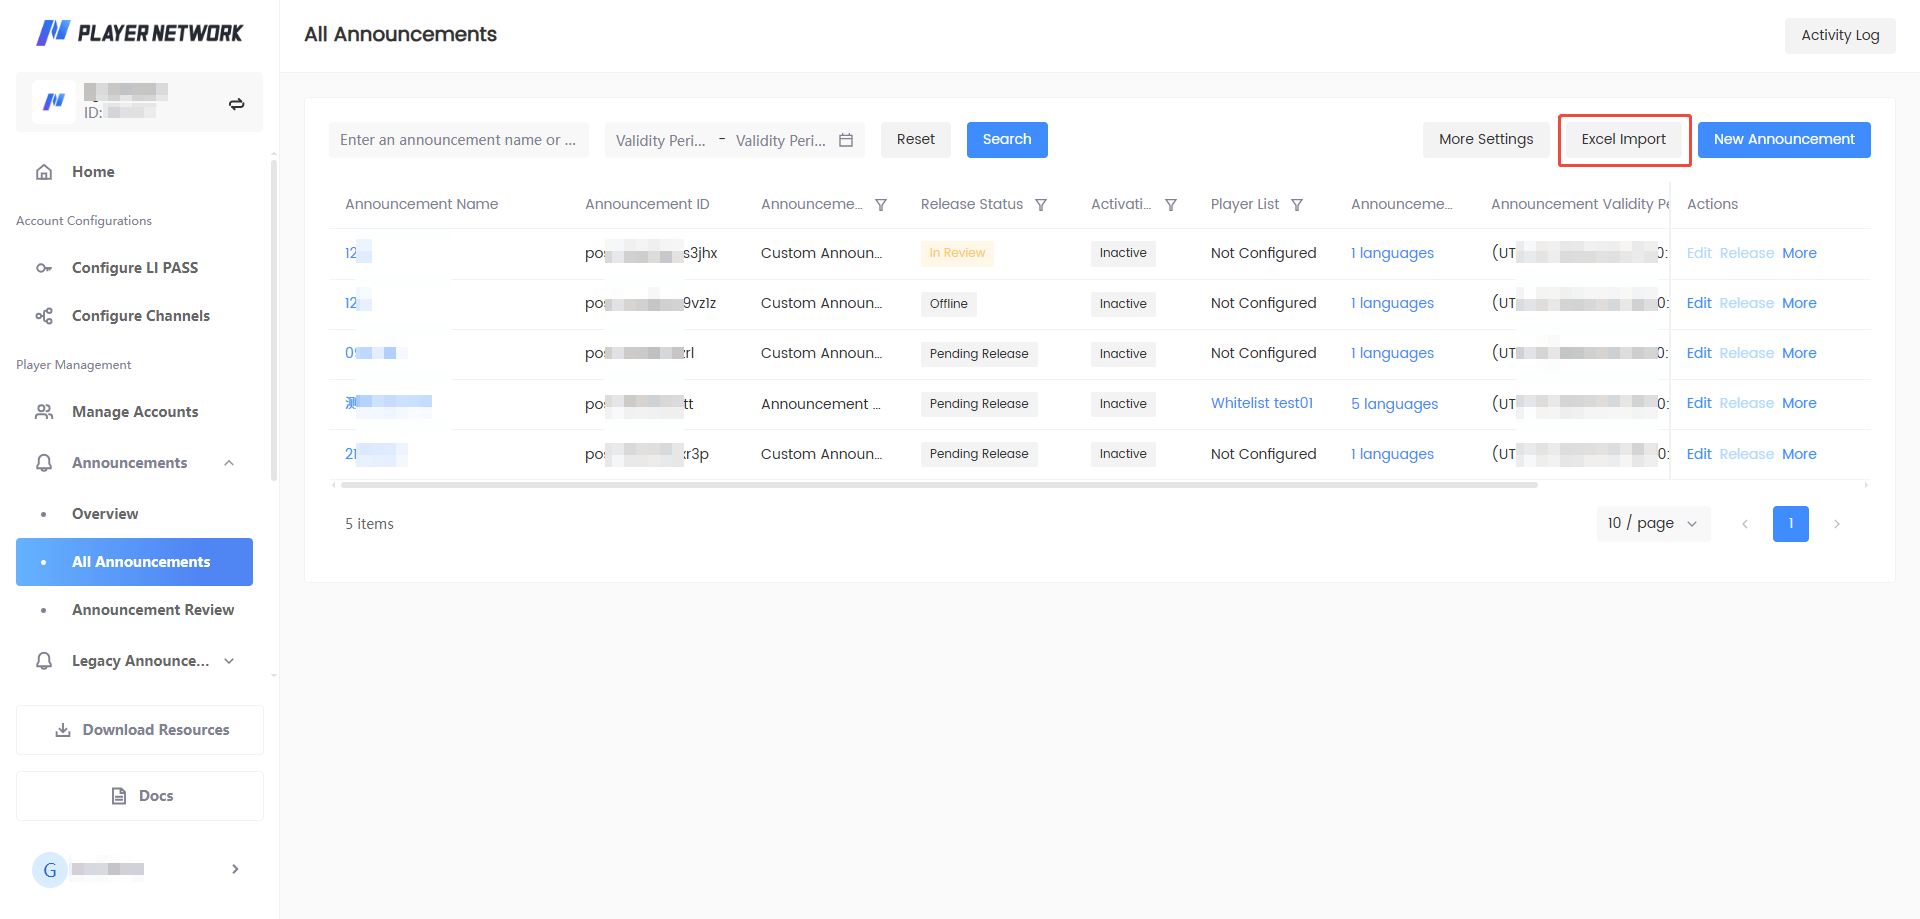Filter by Release Status funnel icon

coord(1041,205)
